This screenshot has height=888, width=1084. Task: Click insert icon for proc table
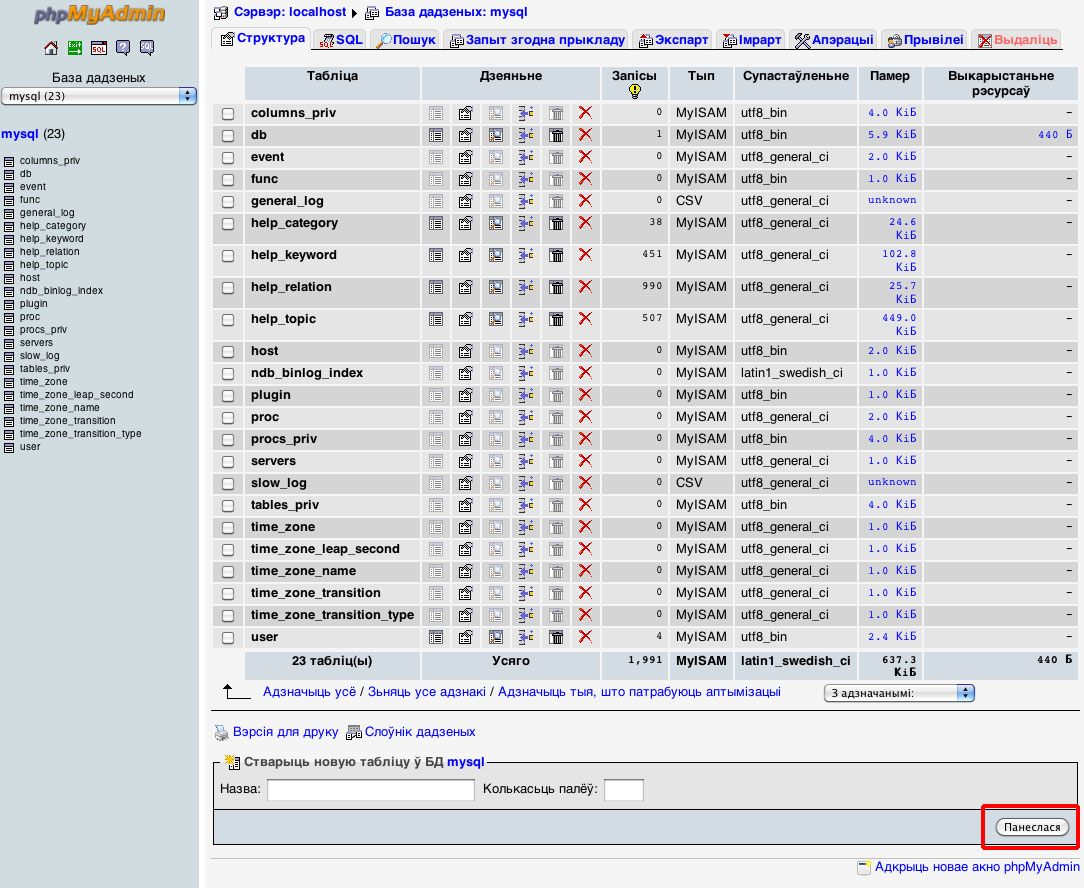pyautogui.click(x=526, y=417)
